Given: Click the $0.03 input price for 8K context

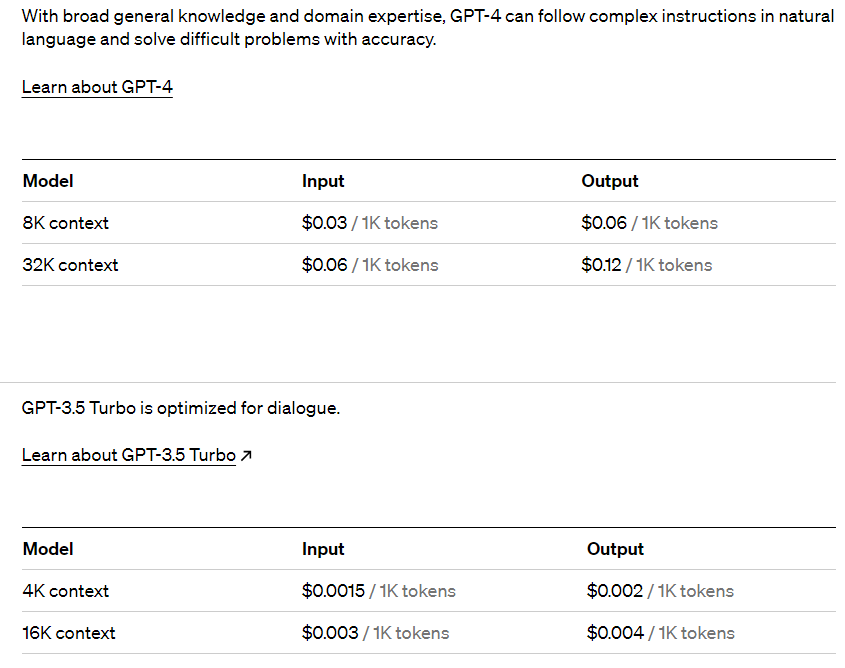Looking at the screenshot, I should 324,222.
